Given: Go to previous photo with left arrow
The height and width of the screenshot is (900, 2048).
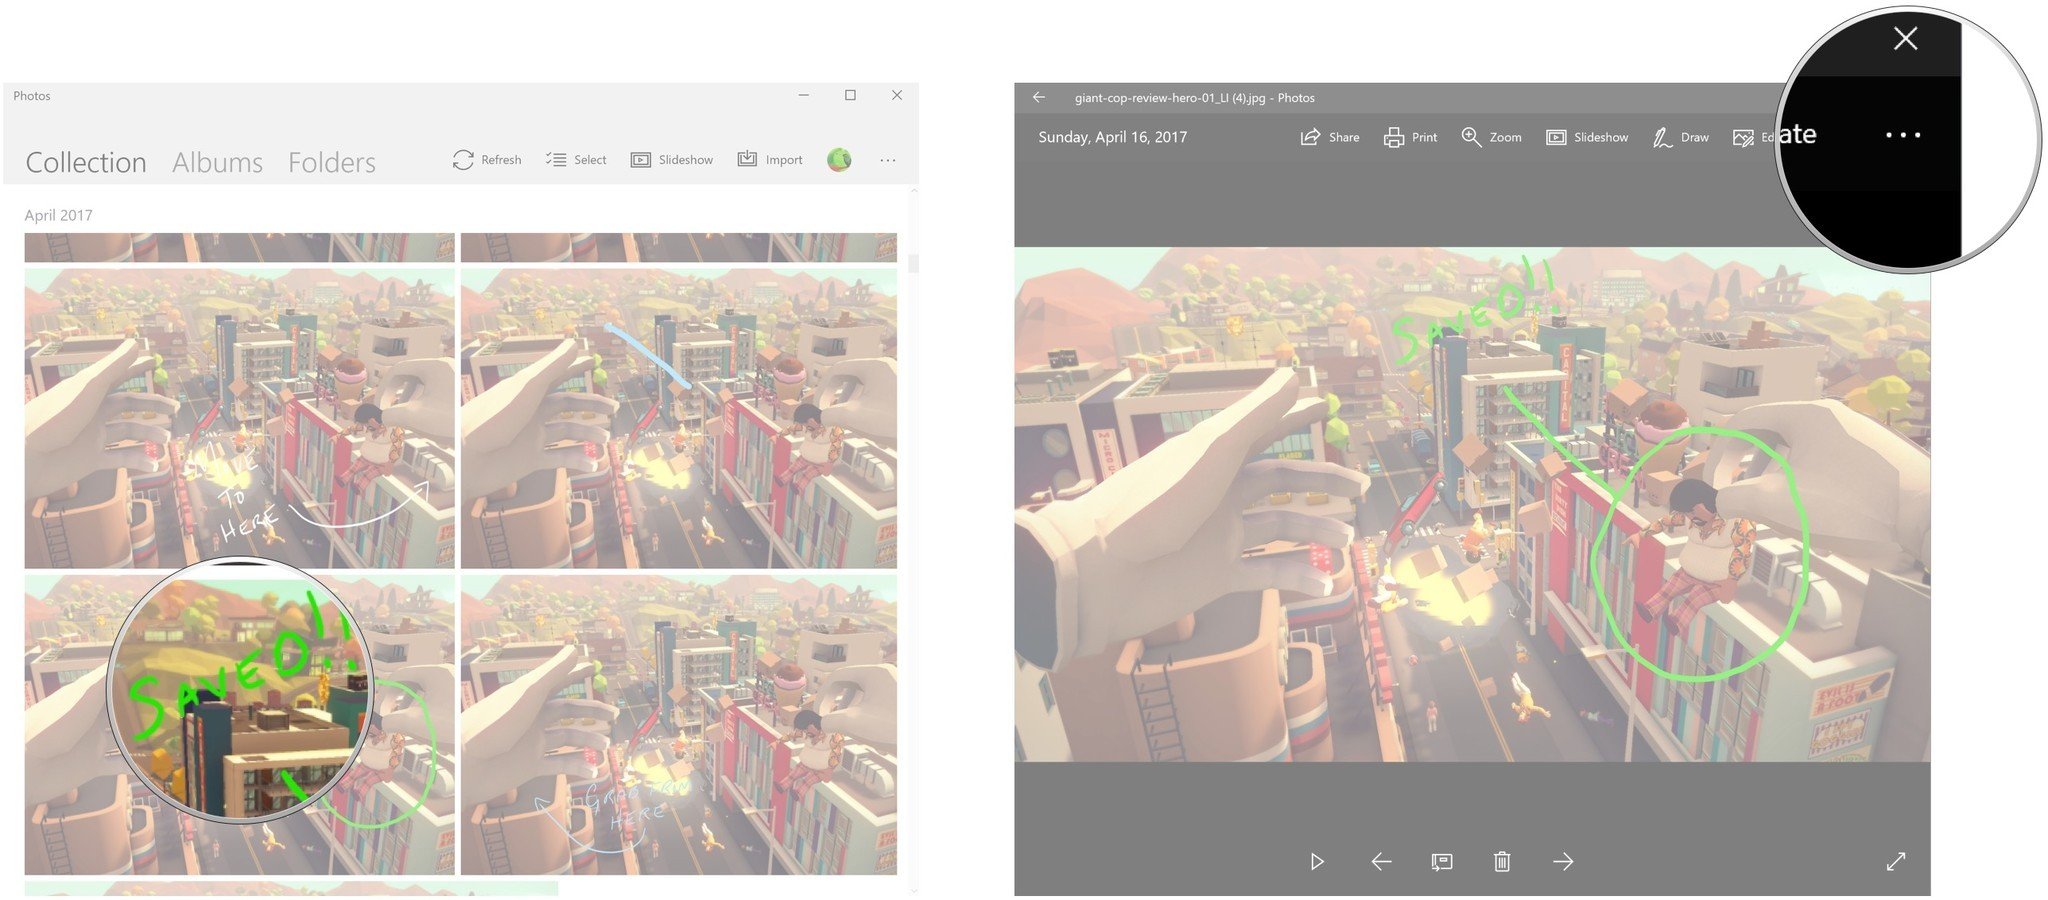Looking at the screenshot, I should pos(1381,861).
